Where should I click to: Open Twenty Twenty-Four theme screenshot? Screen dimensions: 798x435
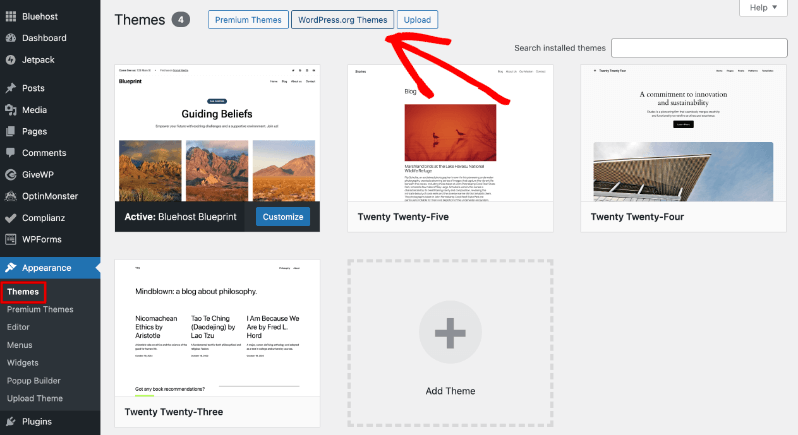[x=683, y=133]
